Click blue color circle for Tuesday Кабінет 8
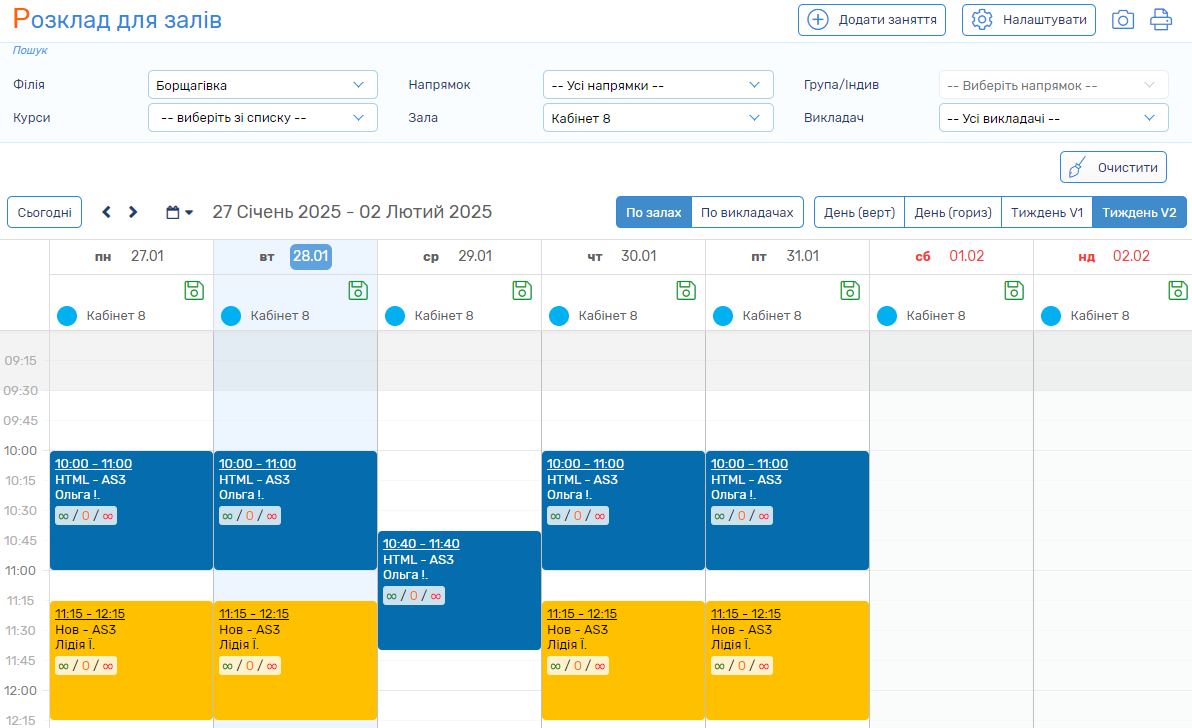This screenshot has height=728, width=1192. (x=231, y=316)
